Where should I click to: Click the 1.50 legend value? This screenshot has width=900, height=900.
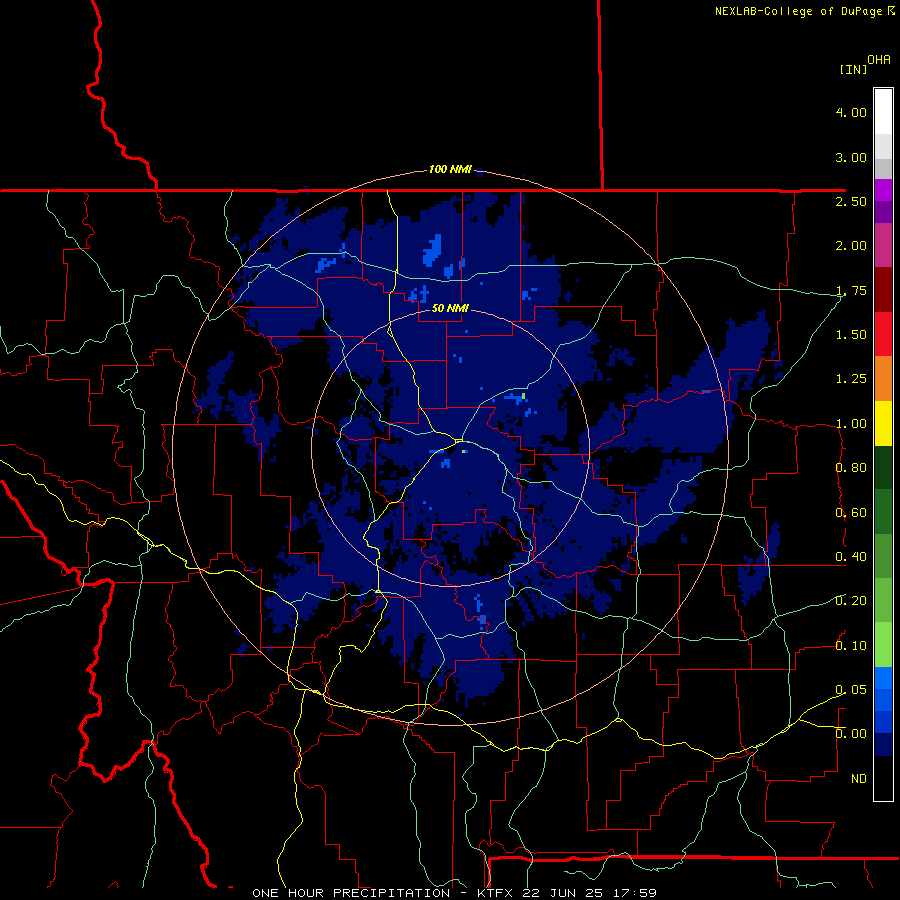click(x=851, y=335)
